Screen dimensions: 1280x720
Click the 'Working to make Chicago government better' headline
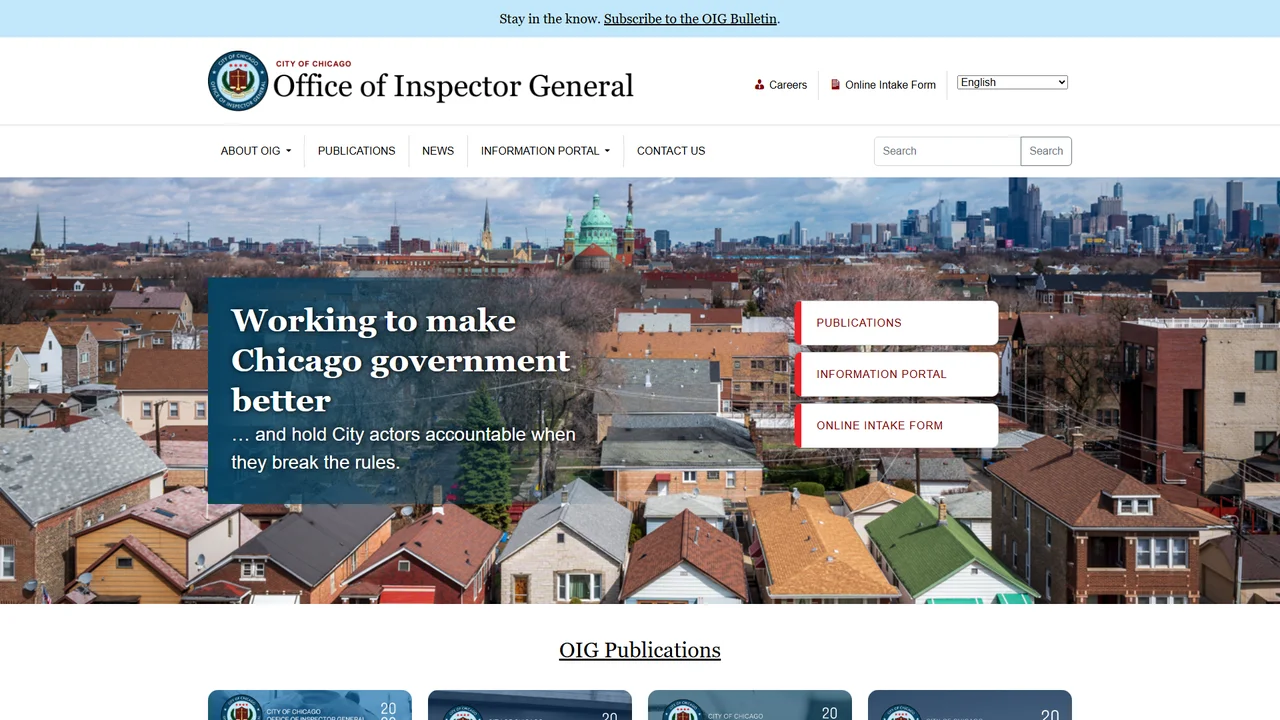tap(401, 360)
